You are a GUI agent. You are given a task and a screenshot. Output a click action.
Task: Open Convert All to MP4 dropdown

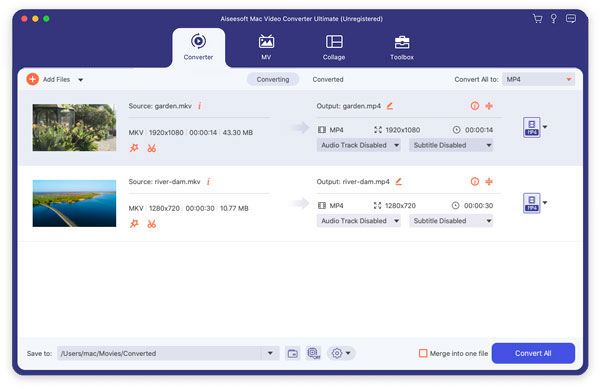[x=538, y=79]
